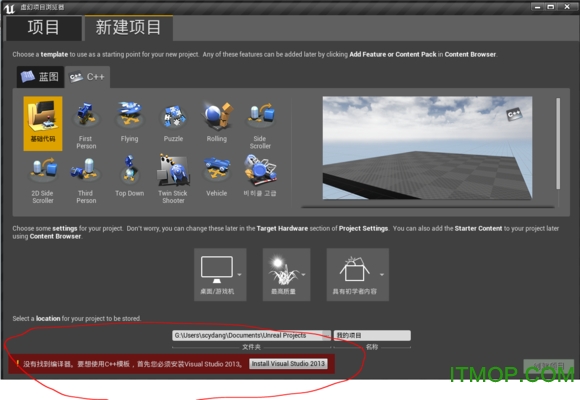This screenshot has width=580, height=400.
Task: Click the folder browse button beside path
Action: (x=327, y=335)
